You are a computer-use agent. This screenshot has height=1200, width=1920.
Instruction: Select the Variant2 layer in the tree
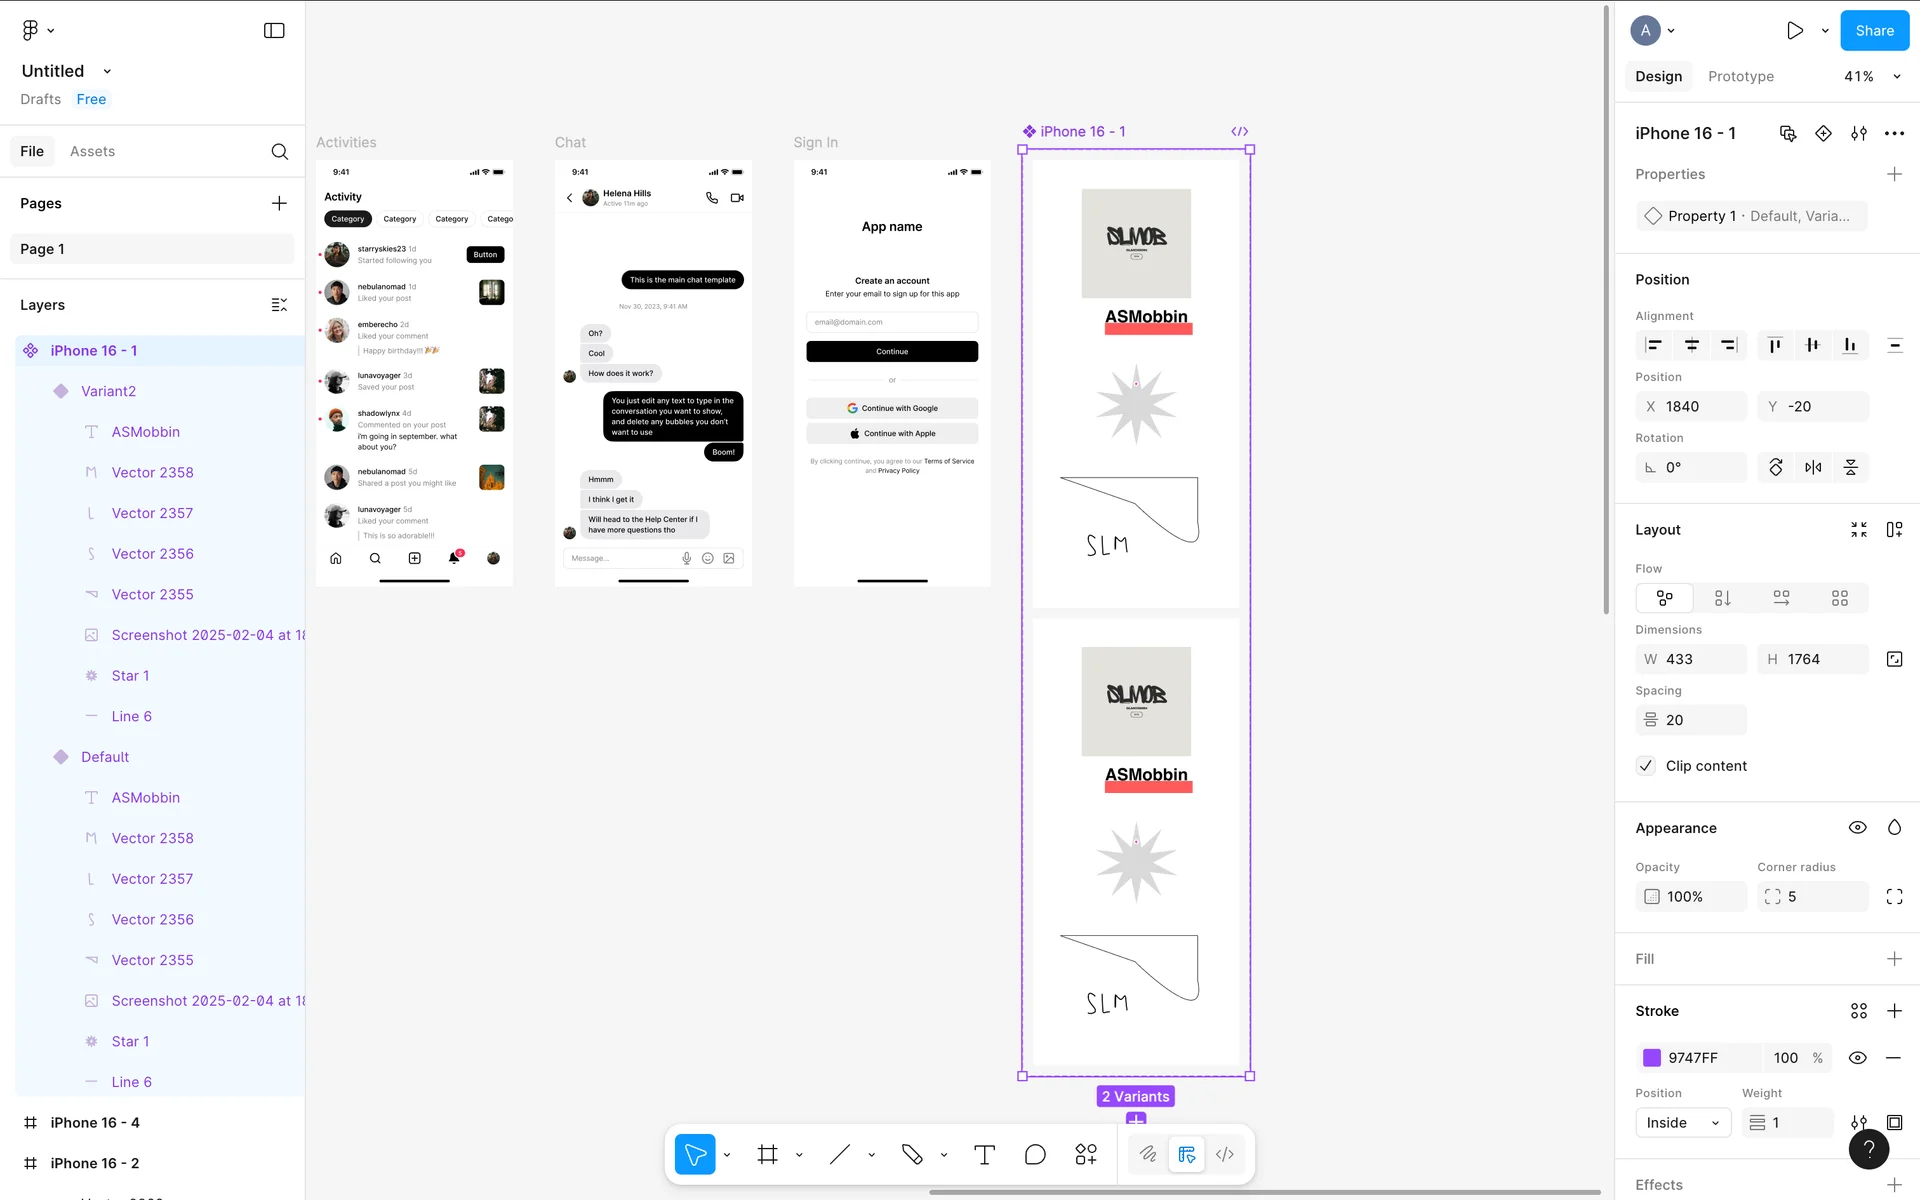pos(108,391)
